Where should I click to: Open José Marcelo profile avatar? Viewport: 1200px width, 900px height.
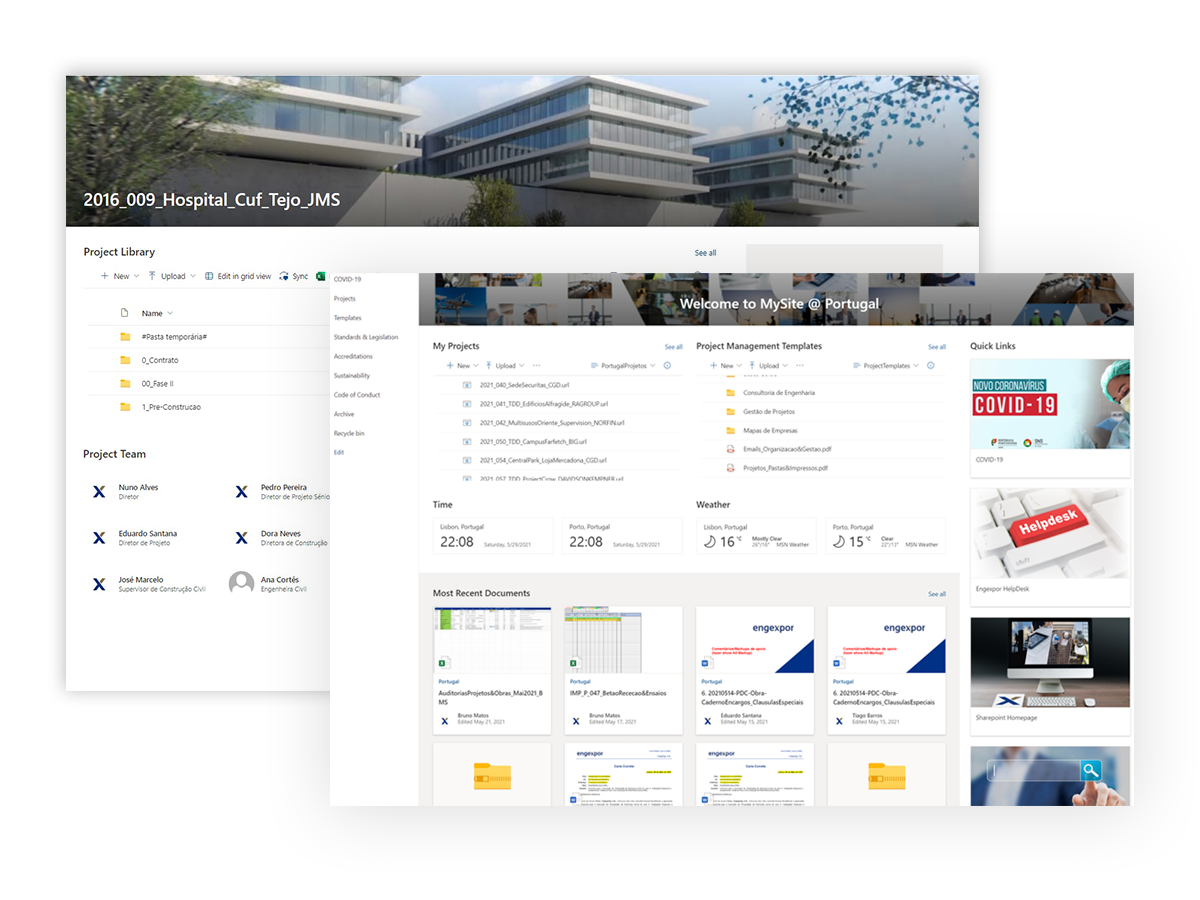(99, 583)
